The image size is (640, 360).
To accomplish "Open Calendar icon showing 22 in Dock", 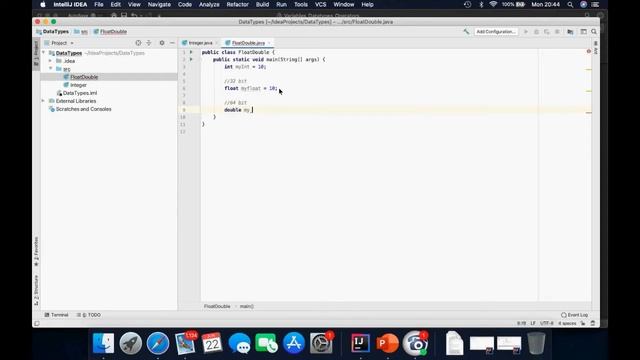I will pyautogui.click(x=212, y=343).
